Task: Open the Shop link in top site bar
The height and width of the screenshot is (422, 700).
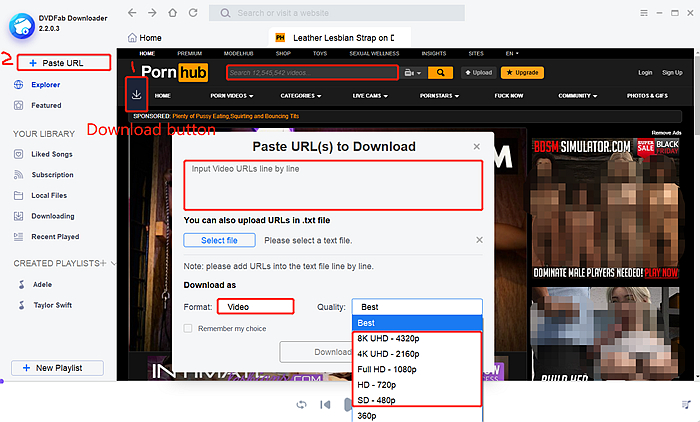Action: pos(283,53)
